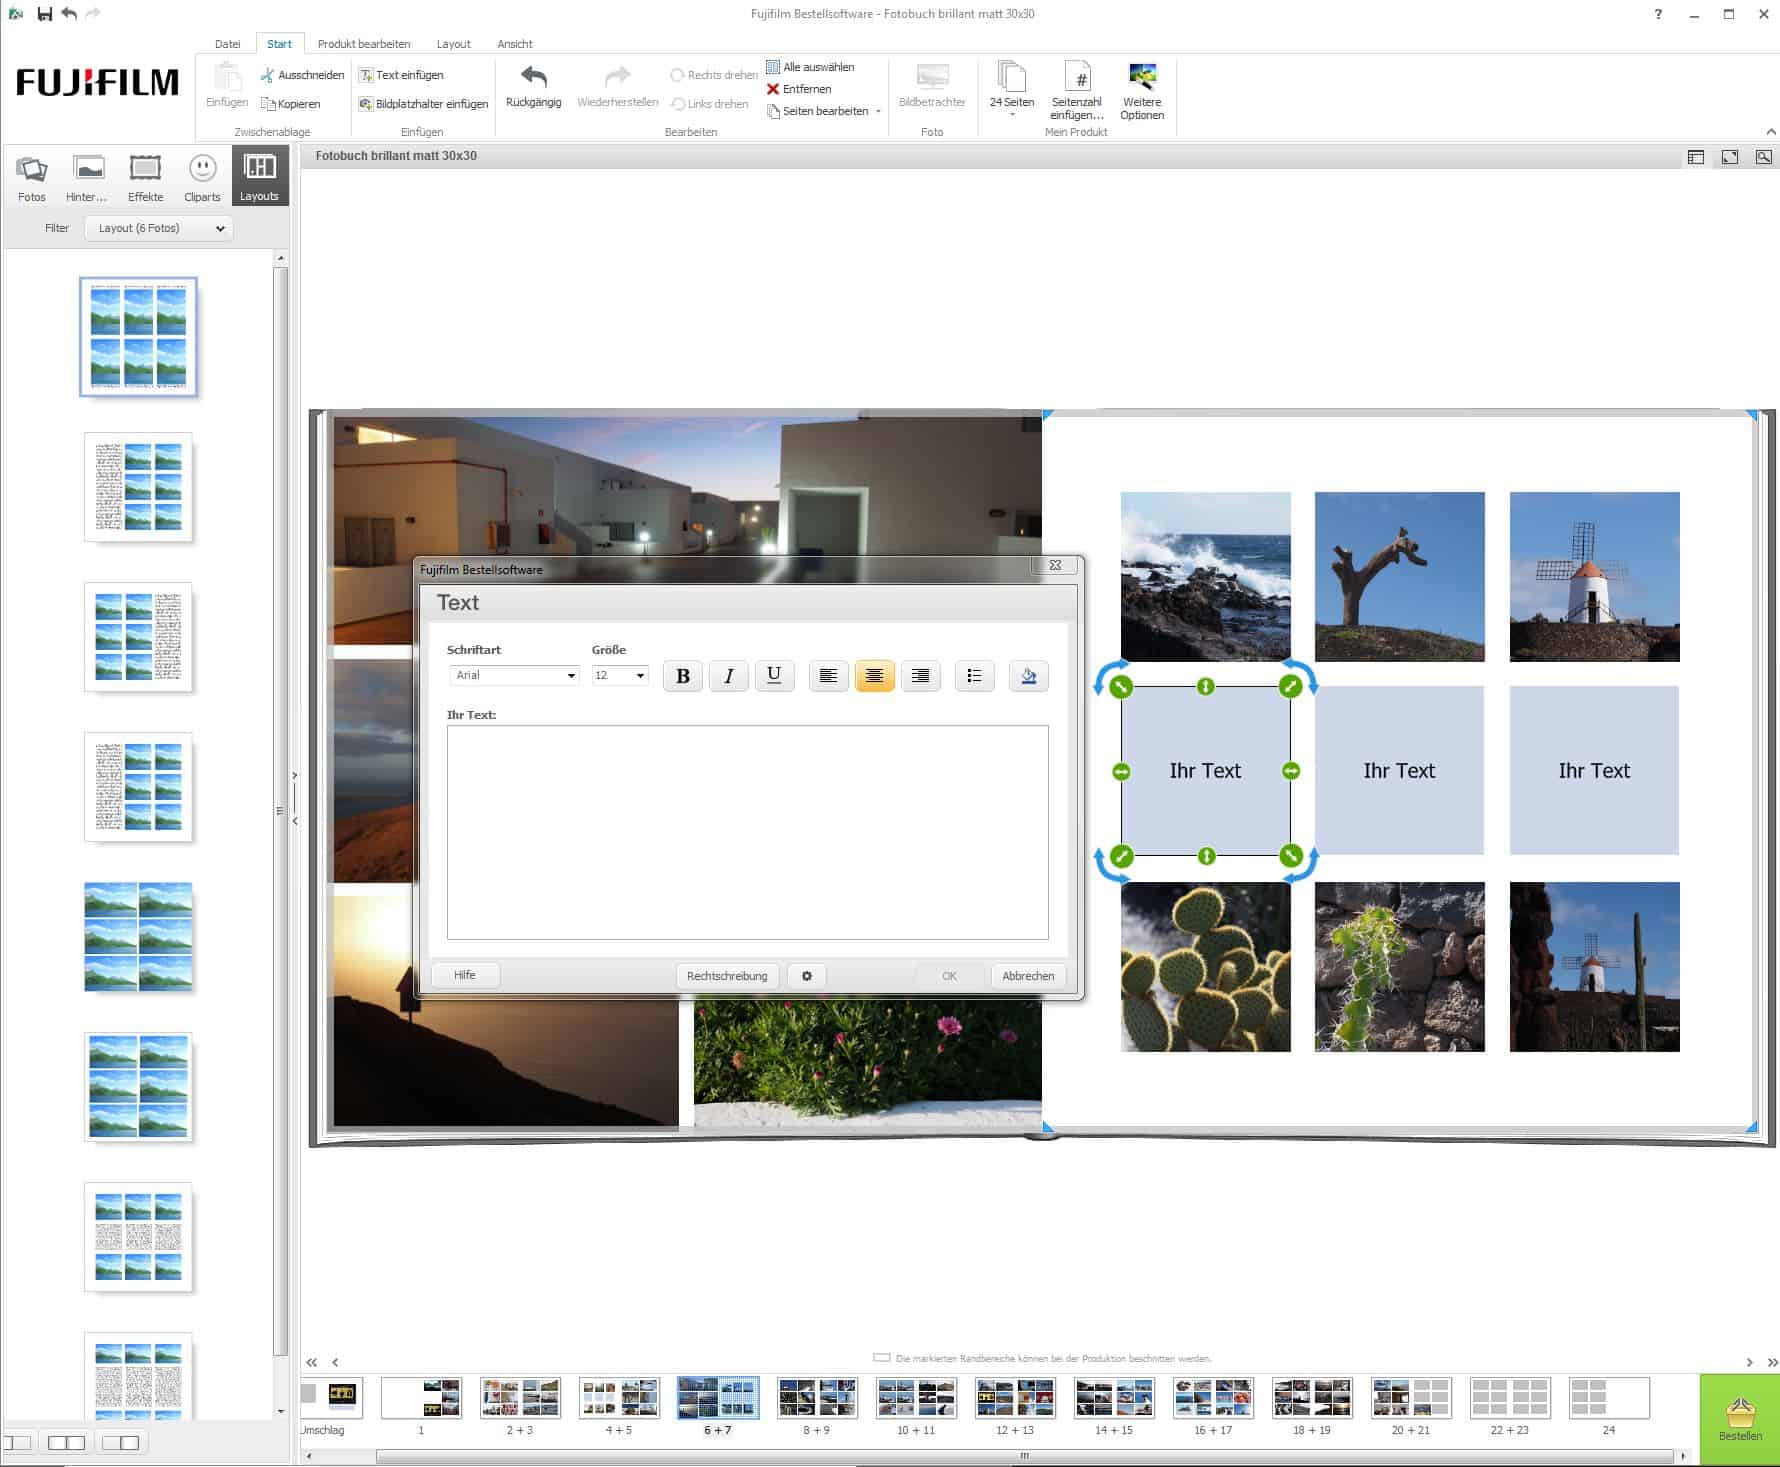Open the Ansicht ribbon tab
This screenshot has width=1780, height=1467.
point(514,44)
